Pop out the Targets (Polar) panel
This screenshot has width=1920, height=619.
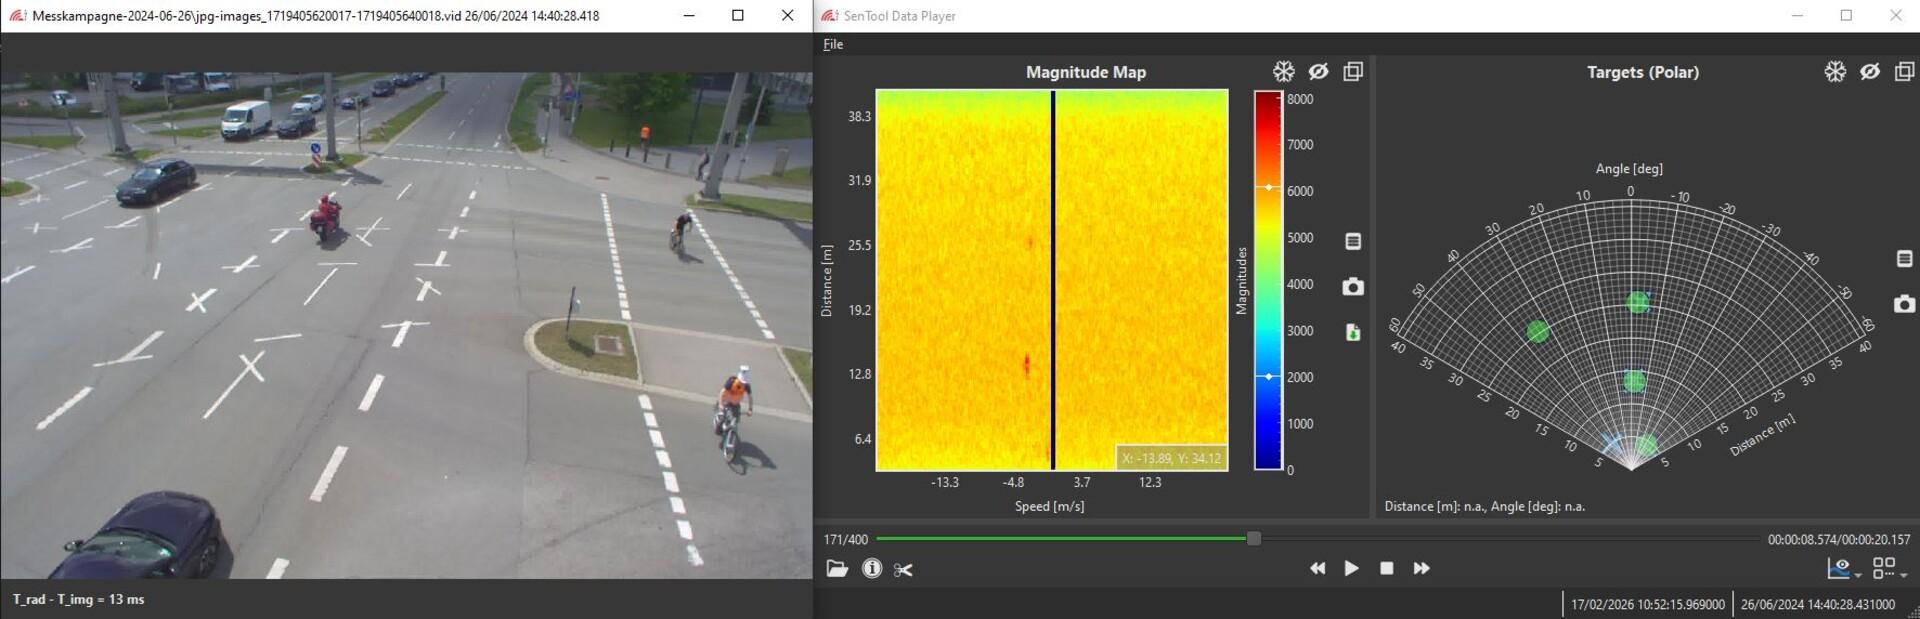point(1905,71)
